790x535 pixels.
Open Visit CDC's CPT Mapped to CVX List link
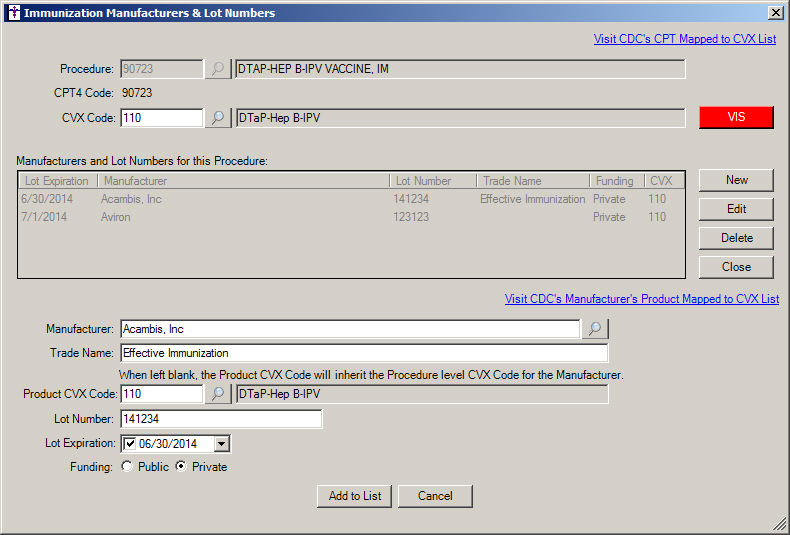click(x=684, y=40)
